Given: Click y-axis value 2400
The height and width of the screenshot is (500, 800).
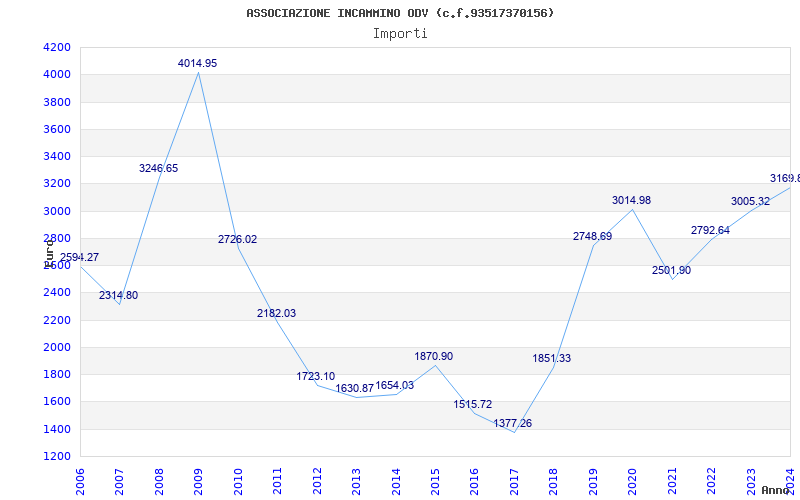Looking at the screenshot, I should (57, 292).
